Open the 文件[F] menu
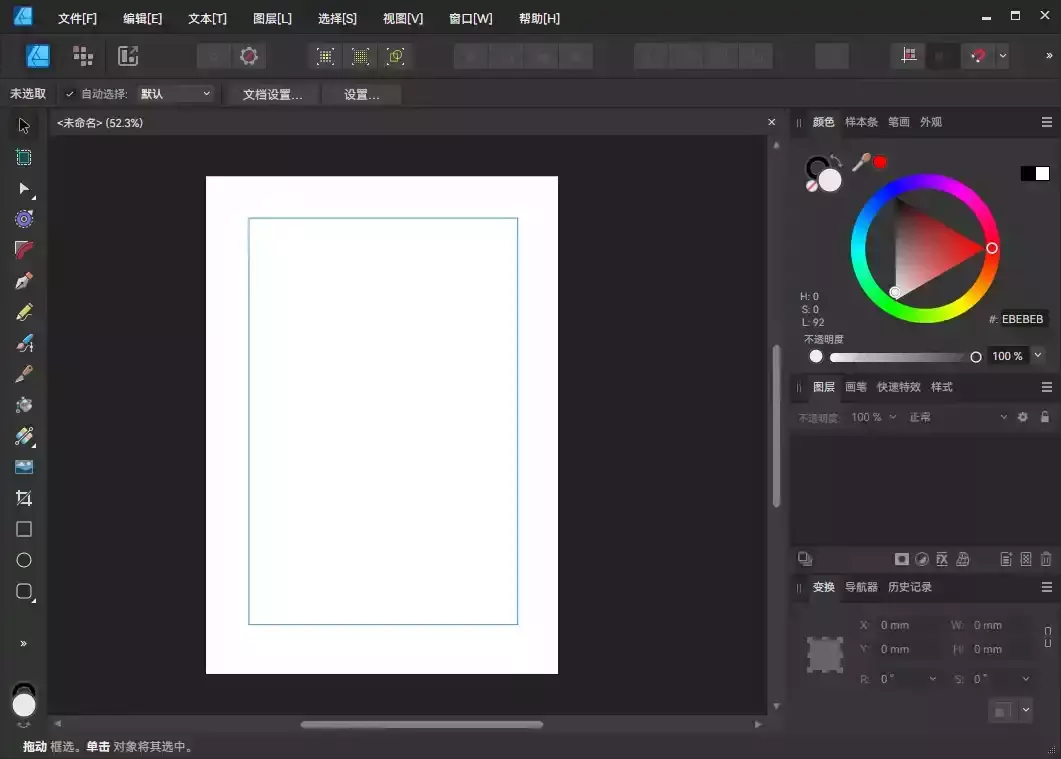 (x=77, y=19)
